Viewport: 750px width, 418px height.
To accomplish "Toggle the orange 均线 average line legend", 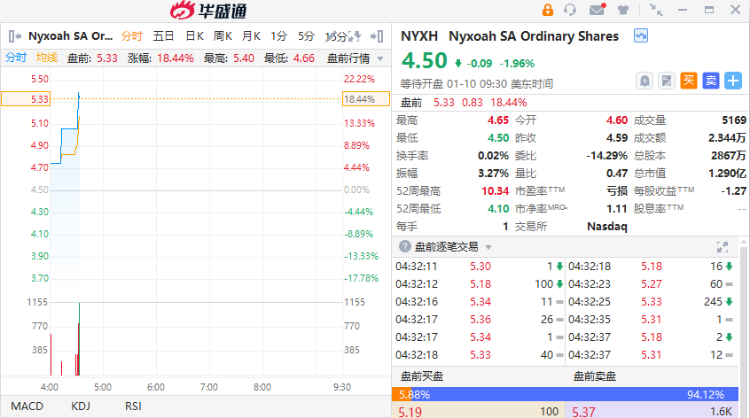I will point(46,58).
